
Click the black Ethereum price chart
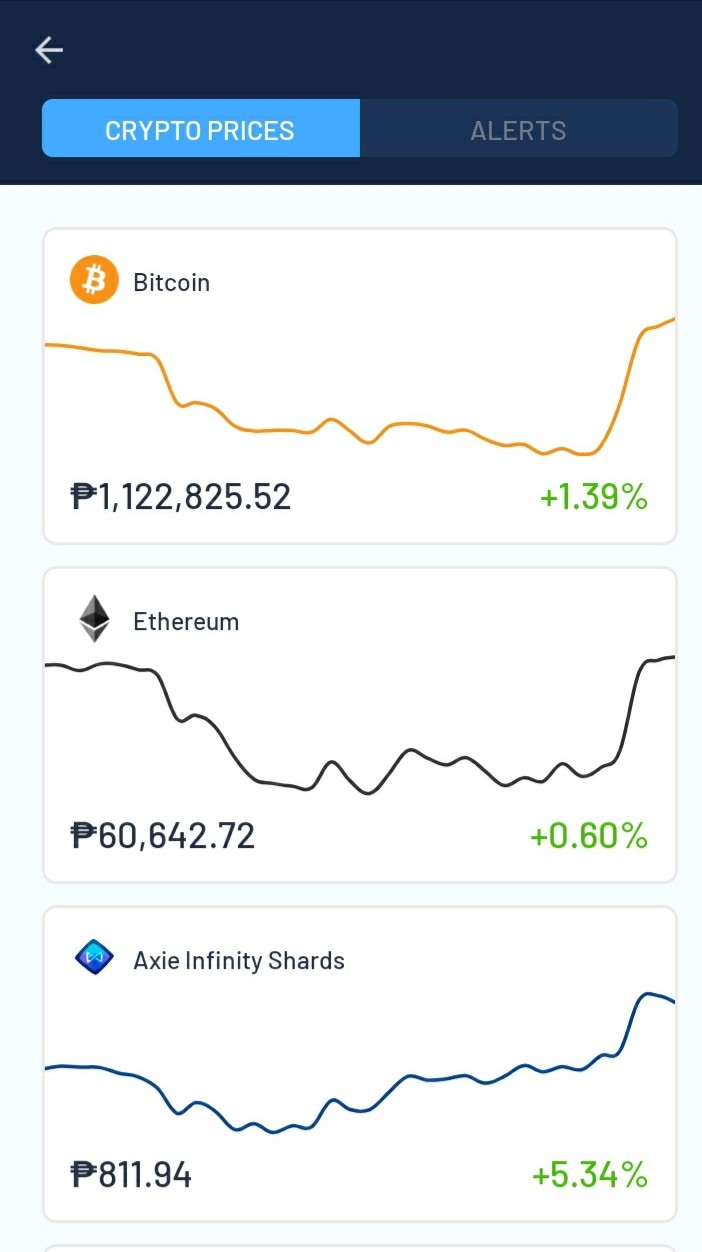click(360, 725)
